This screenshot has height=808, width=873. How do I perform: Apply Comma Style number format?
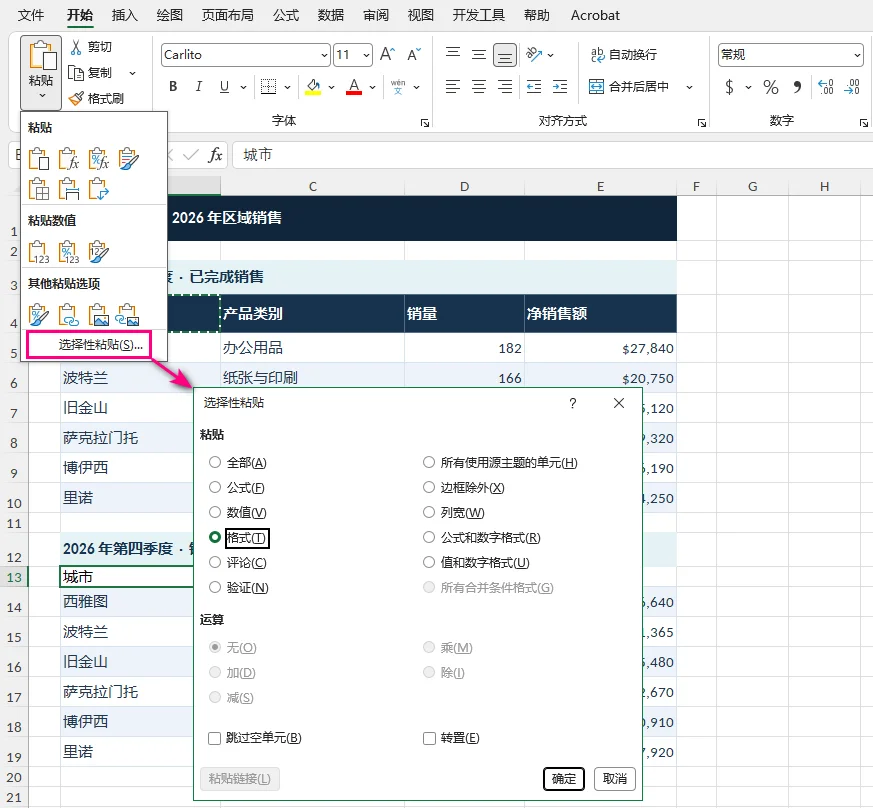(x=797, y=87)
